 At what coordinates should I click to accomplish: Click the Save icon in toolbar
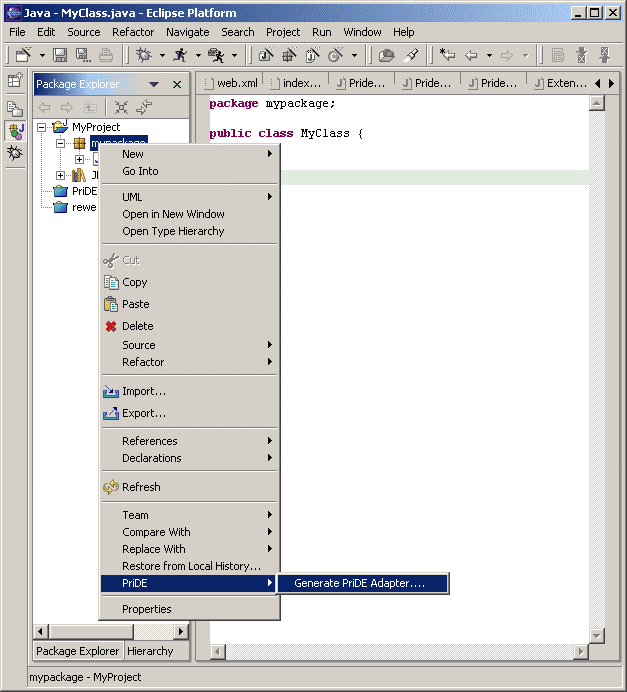pos(60,55)
